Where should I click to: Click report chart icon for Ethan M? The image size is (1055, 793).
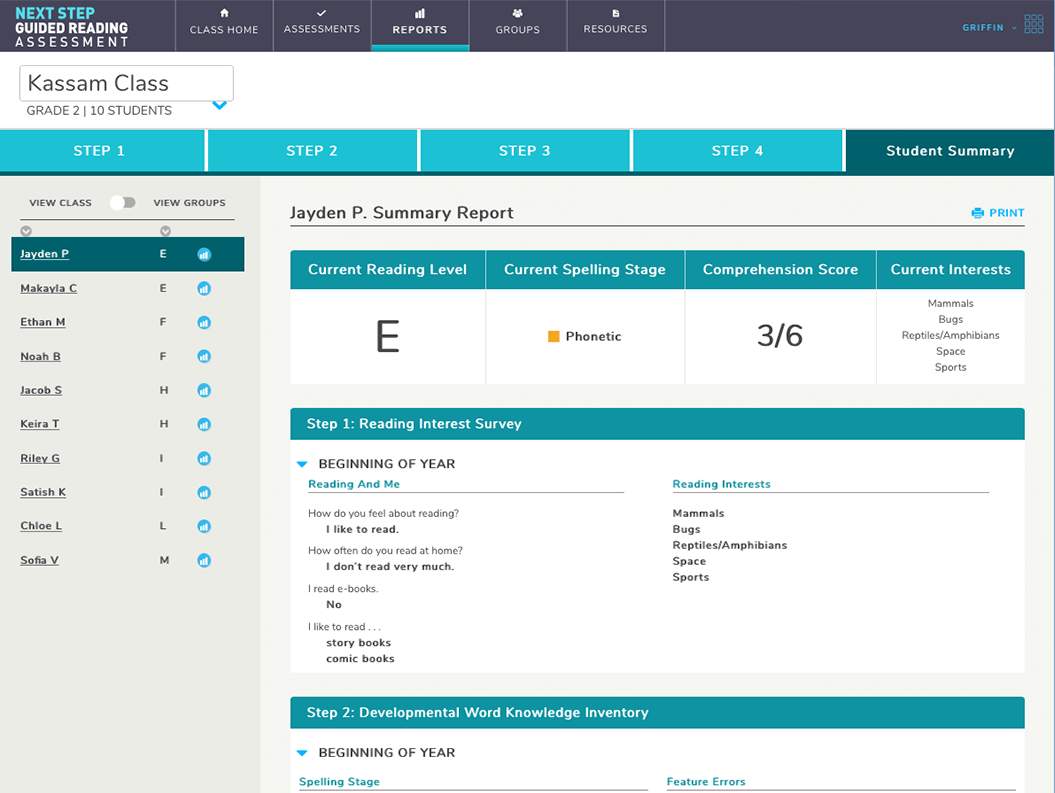[204, 323]
